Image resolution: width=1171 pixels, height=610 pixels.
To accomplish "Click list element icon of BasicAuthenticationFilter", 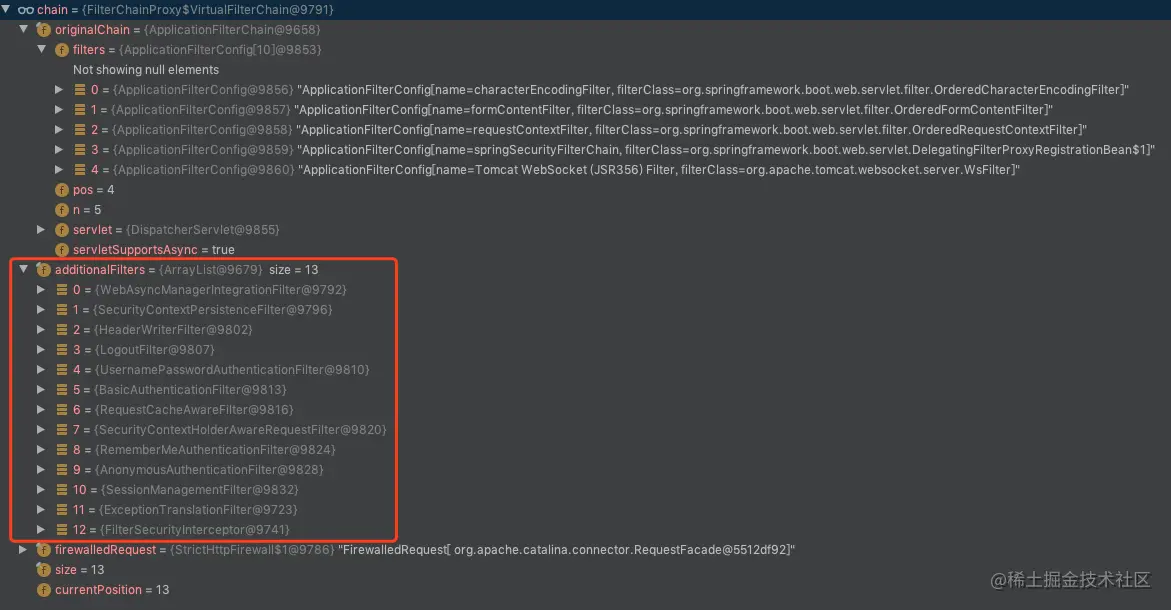I will [62, 390].
